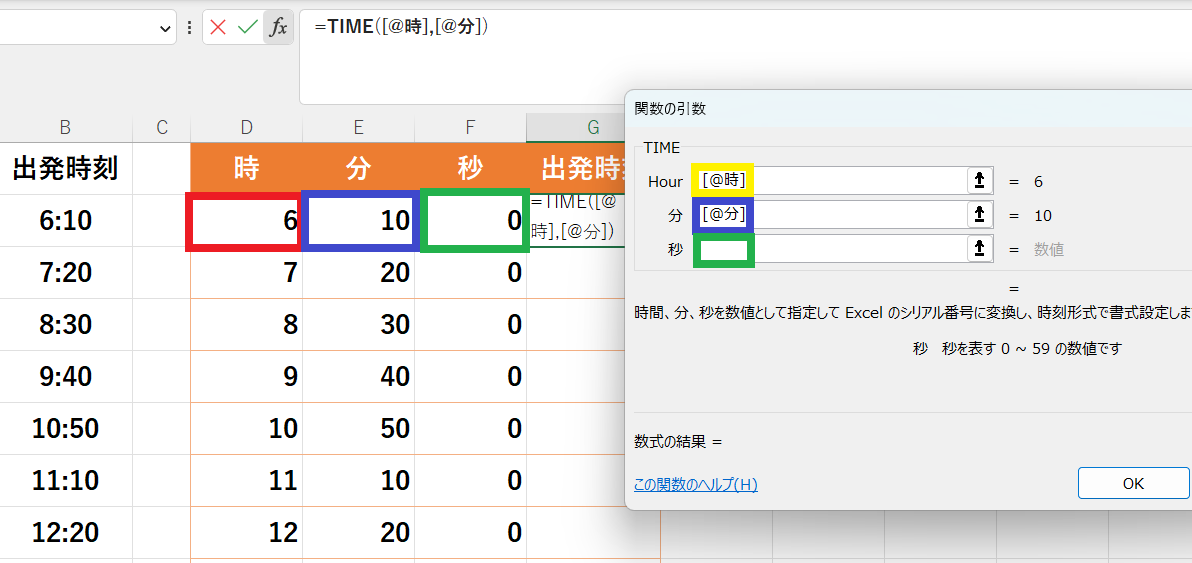Select column F header
Screen dimensions: 1192x563
coord(470,128)
